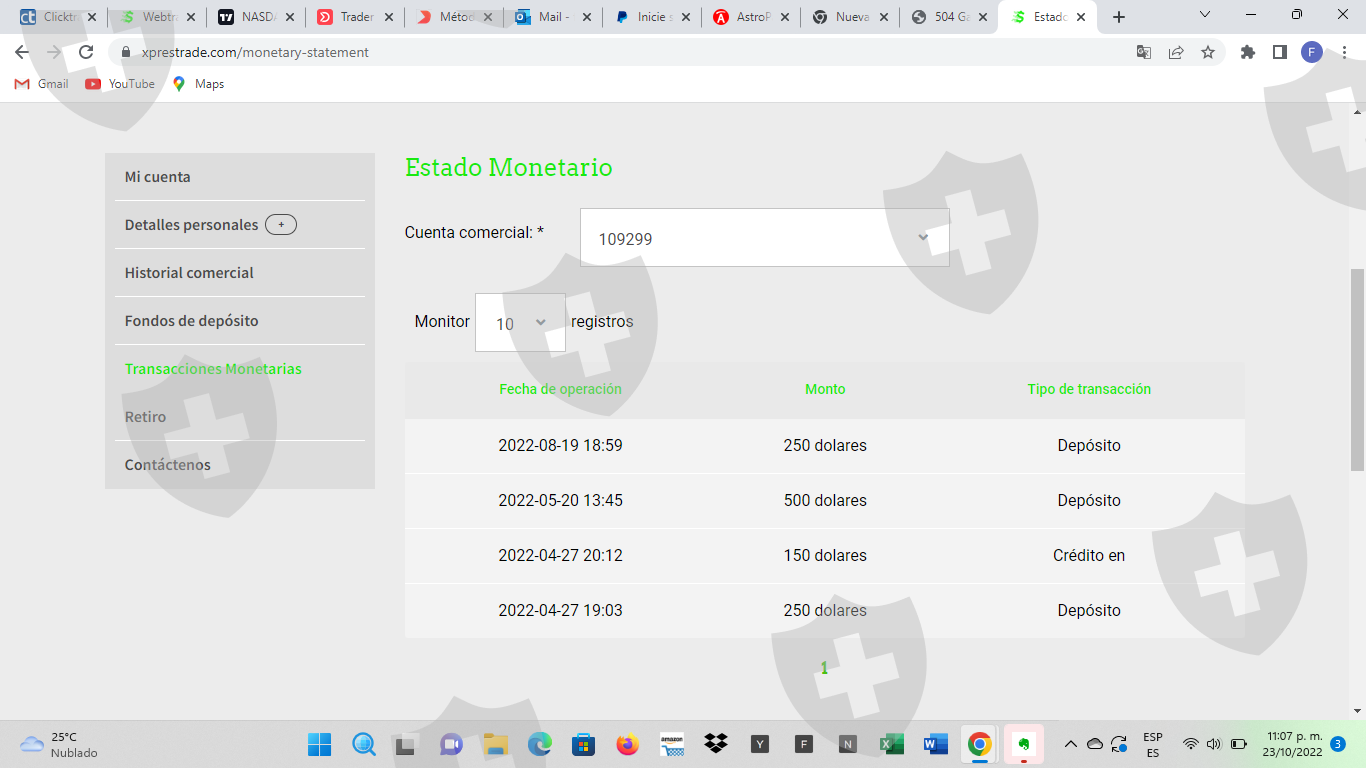Open the Chrome three-dot menu
Screen dimensions: 1366x768
click(x=1344, y=52)
